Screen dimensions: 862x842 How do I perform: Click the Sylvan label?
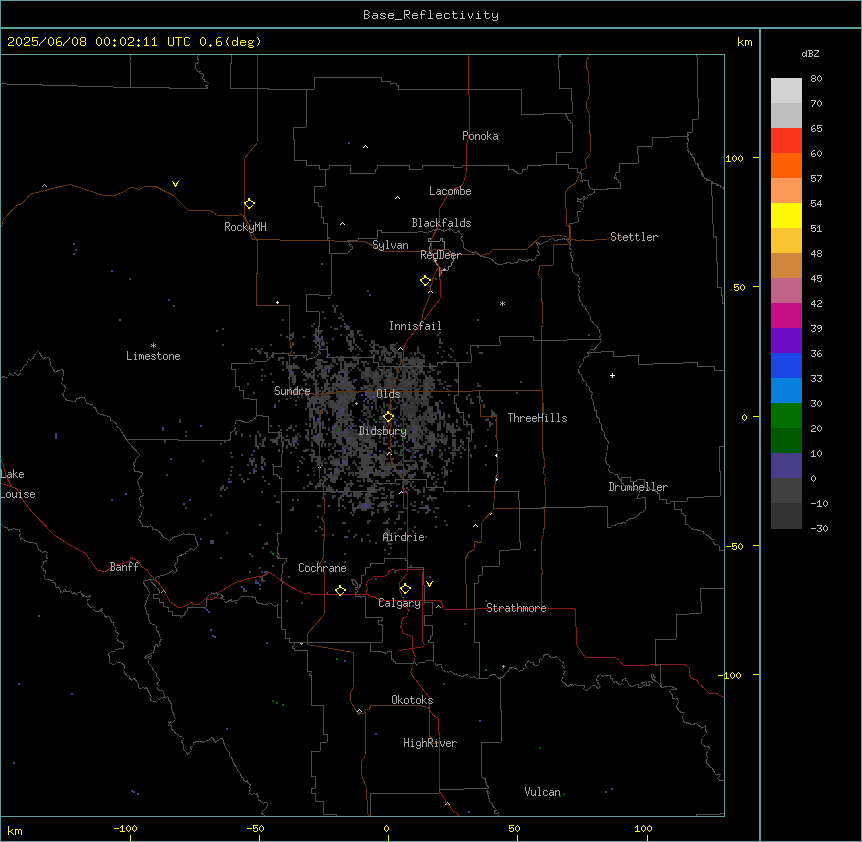(x=390, y=245)
